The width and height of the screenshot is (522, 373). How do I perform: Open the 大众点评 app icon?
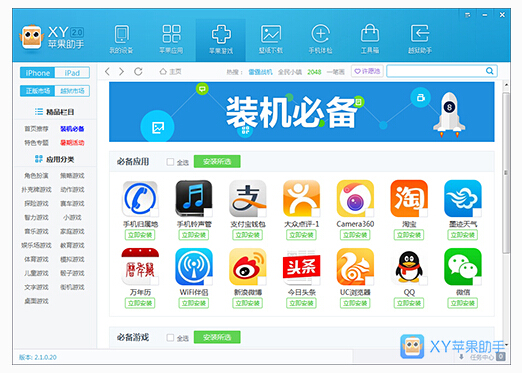tap(301, 199)
